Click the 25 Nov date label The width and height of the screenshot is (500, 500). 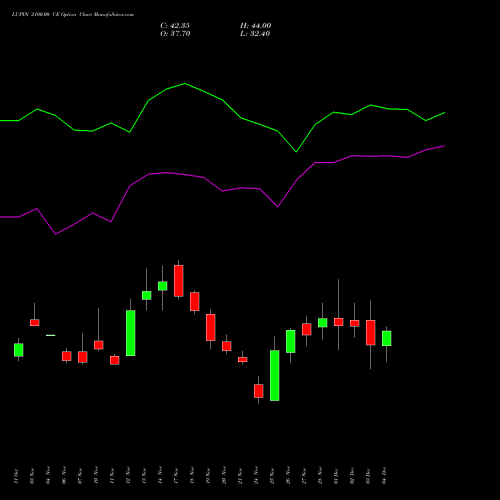pos(272,476)
